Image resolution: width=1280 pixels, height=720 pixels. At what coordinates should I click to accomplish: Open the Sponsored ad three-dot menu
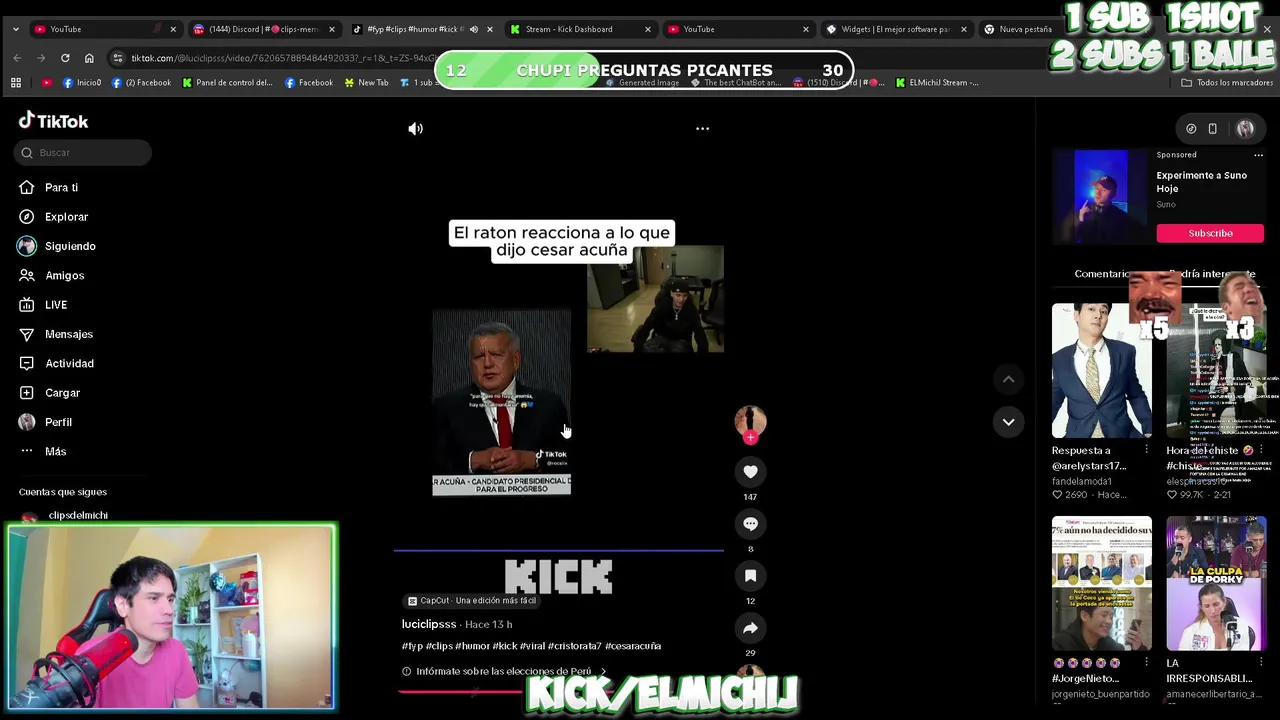1258,155
